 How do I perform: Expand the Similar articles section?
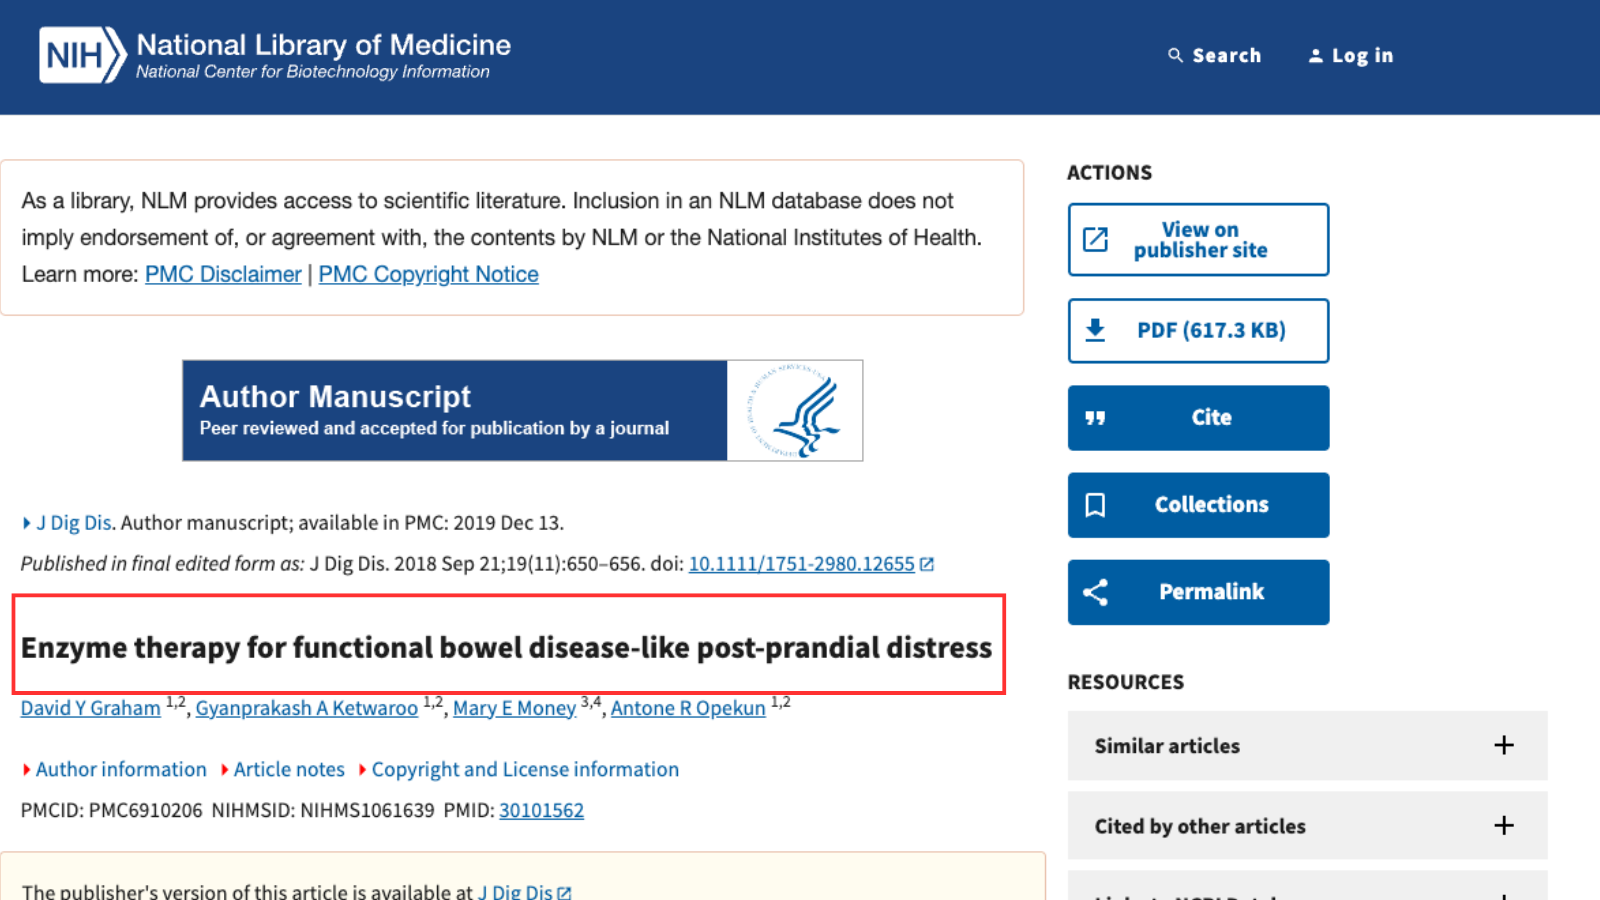click(1503, 745)
